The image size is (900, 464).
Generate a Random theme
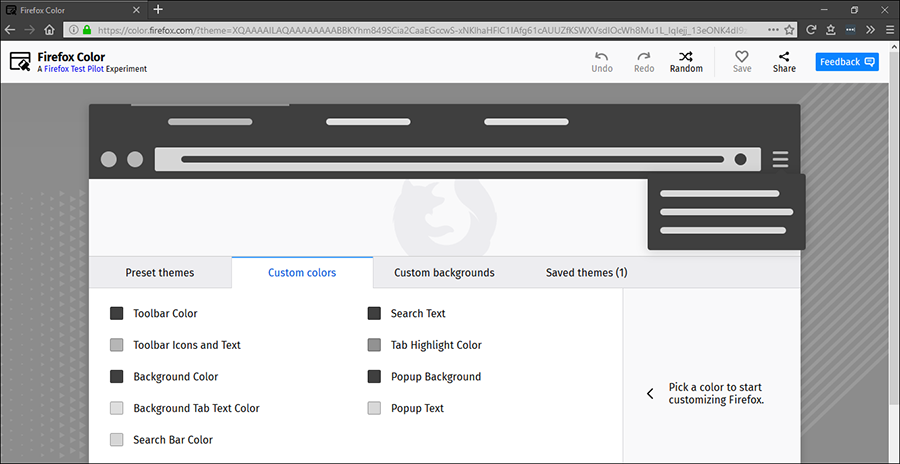[686, 62]
